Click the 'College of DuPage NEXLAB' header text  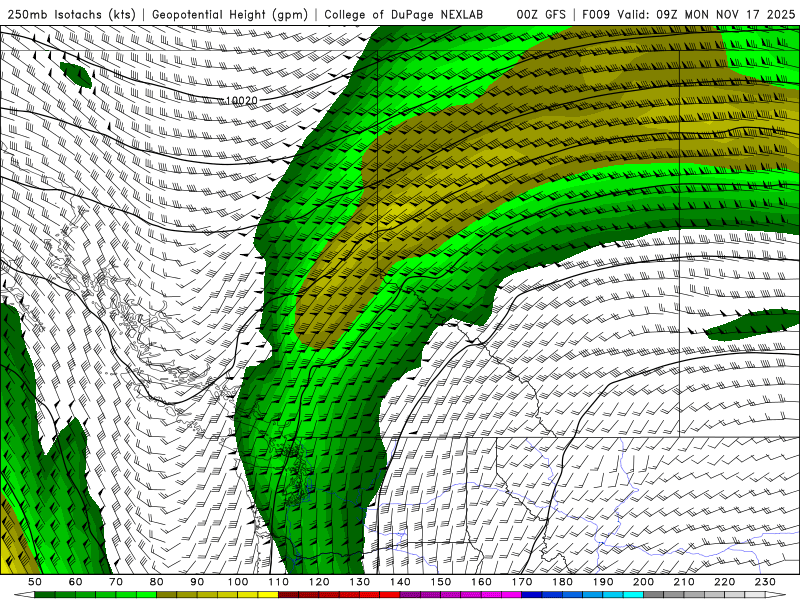click(x=404, y=15)
